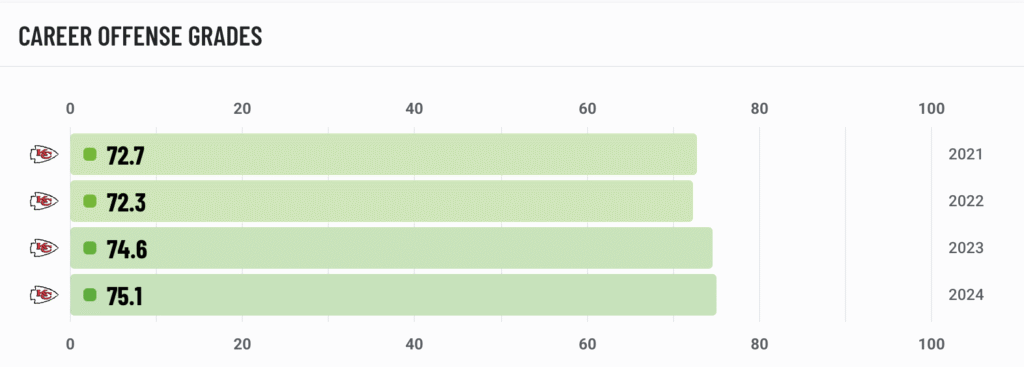Click the 2021 season year label
The image size is (1024, 367).
(x=966, y=155)
